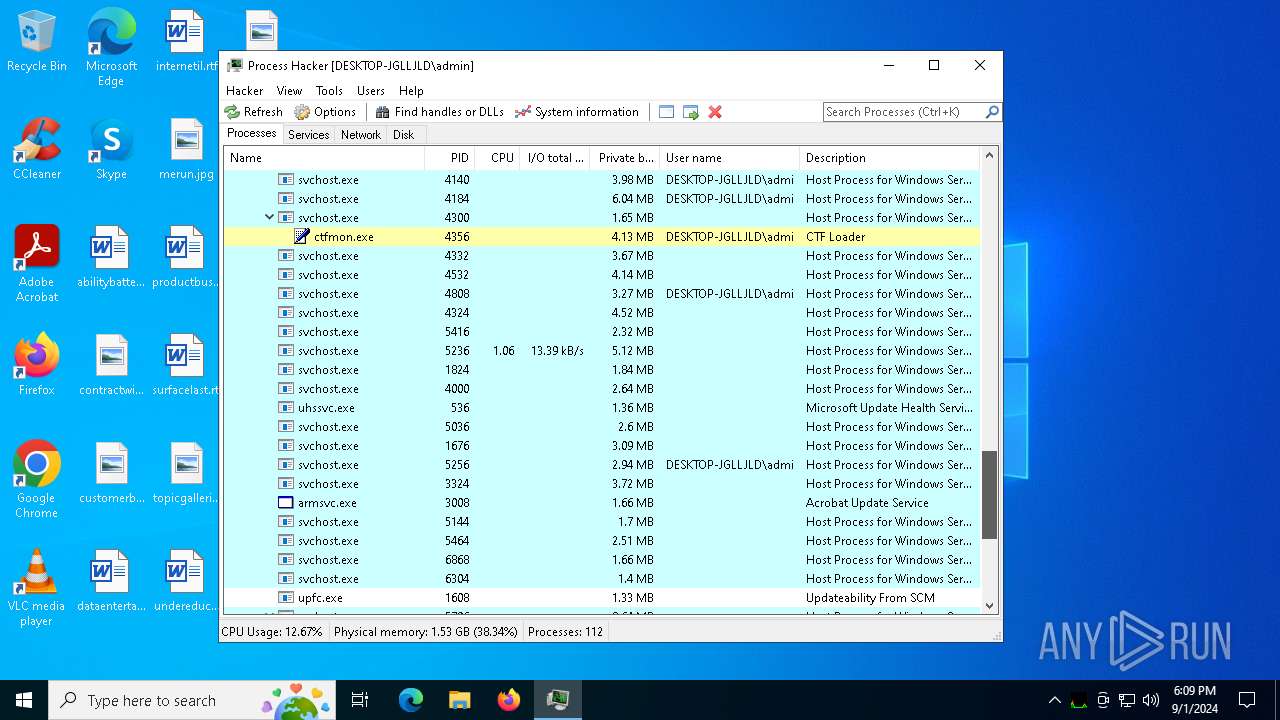Click the Find window toolbar icon
This screenshot has width=1280, height=720.
[667, 112]
